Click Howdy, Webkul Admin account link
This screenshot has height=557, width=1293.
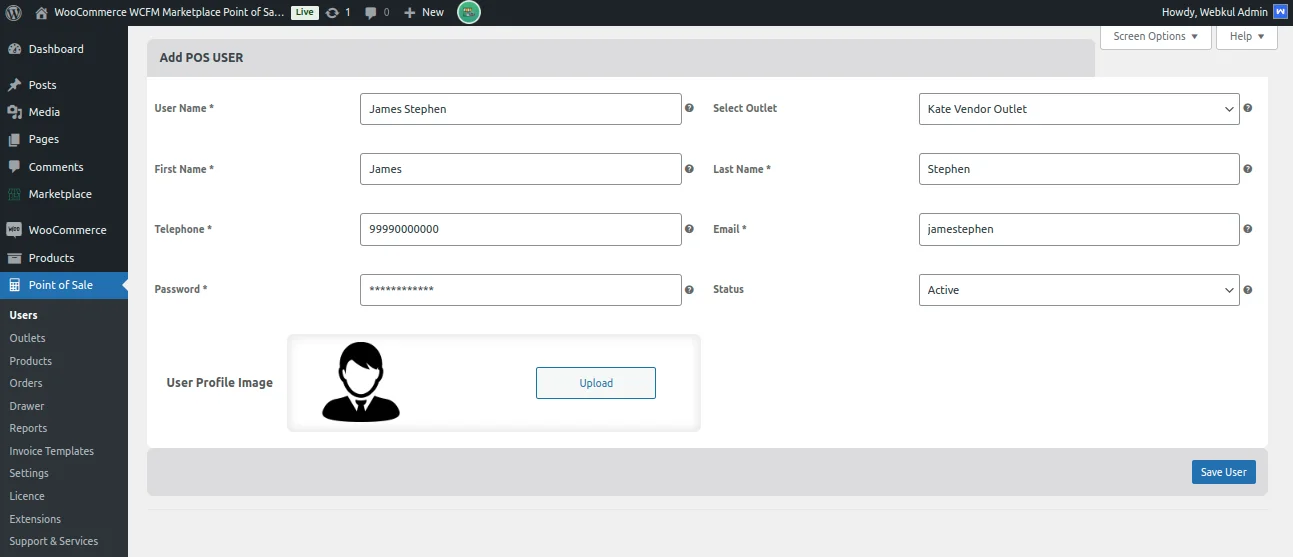1224,12
